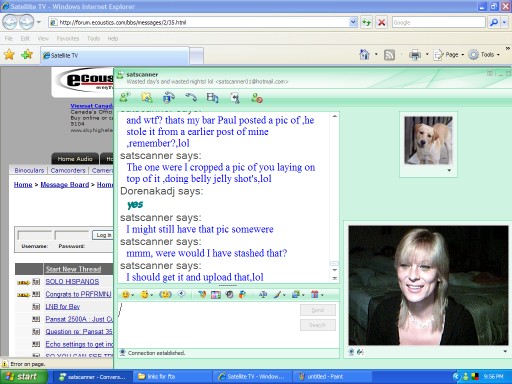Click the RSS feeds icon in IE

click(389, 55)
